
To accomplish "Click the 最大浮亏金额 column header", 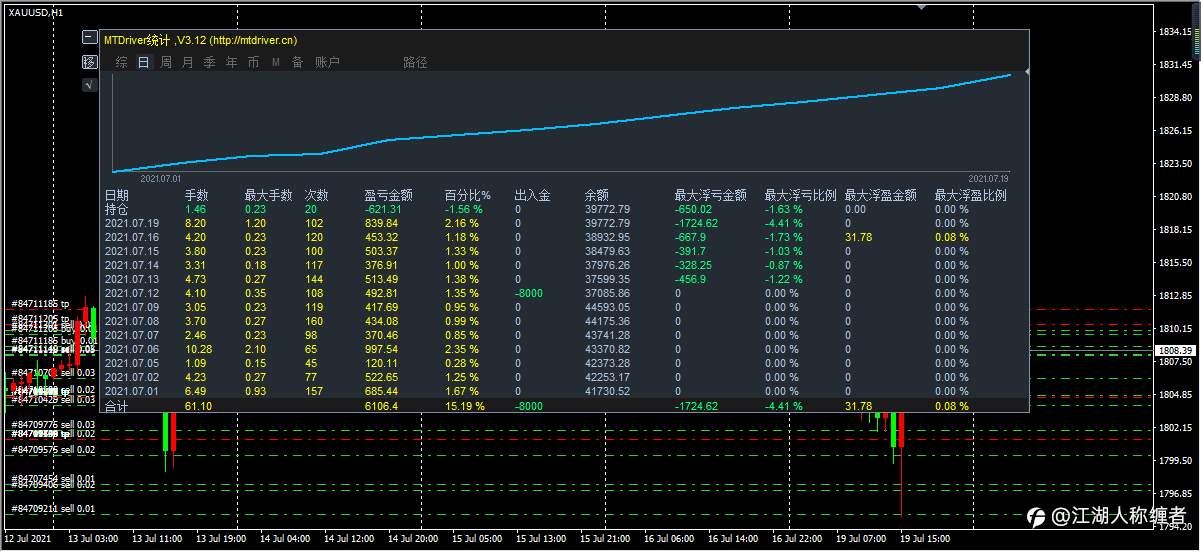I will pyautogui.click(x=710, y=196).
